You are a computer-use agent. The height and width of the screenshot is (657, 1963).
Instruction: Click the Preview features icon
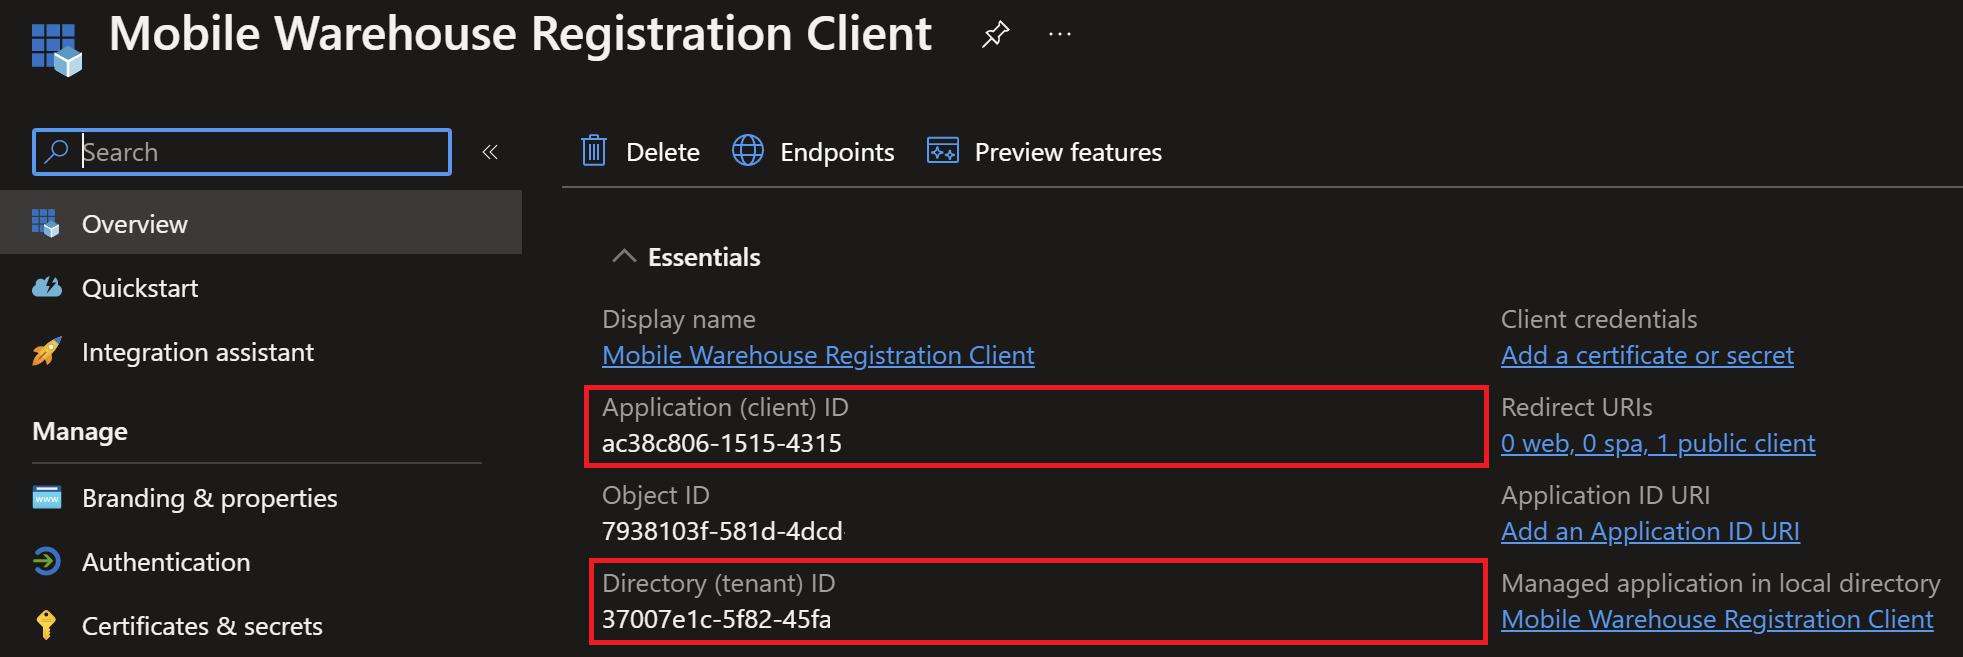(x=942, y=151)
